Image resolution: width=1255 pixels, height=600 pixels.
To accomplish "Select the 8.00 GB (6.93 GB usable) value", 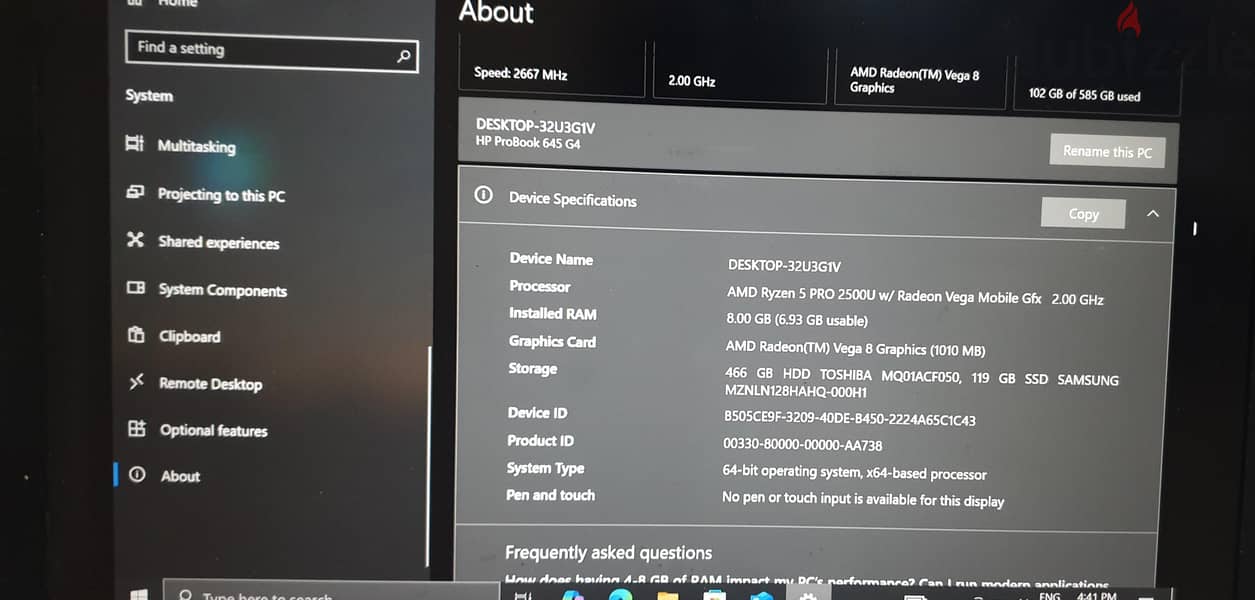I will (x=797, y=321).
